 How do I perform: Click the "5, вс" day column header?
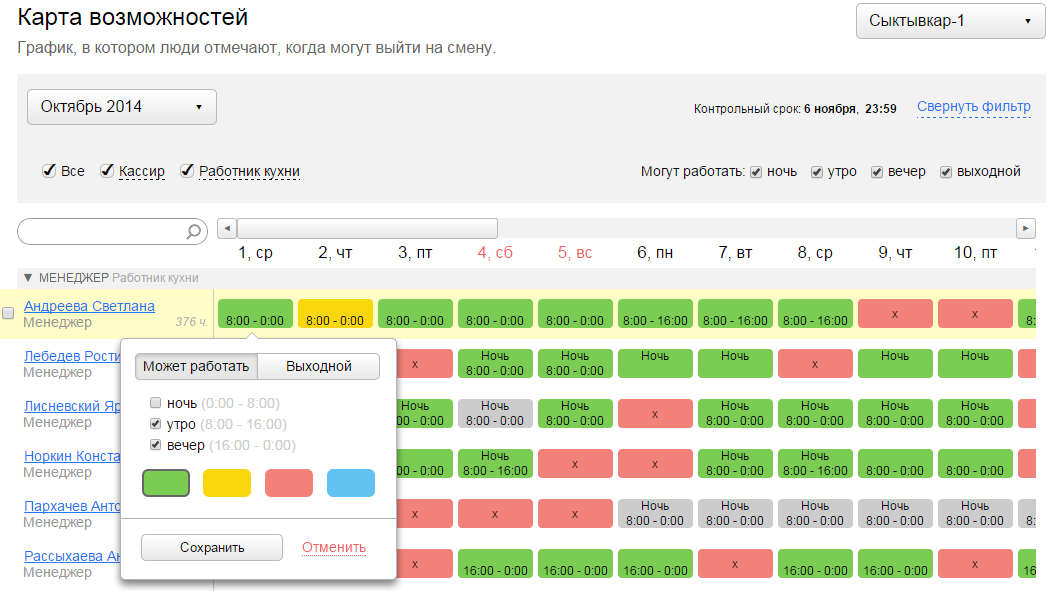click(575, 253)
